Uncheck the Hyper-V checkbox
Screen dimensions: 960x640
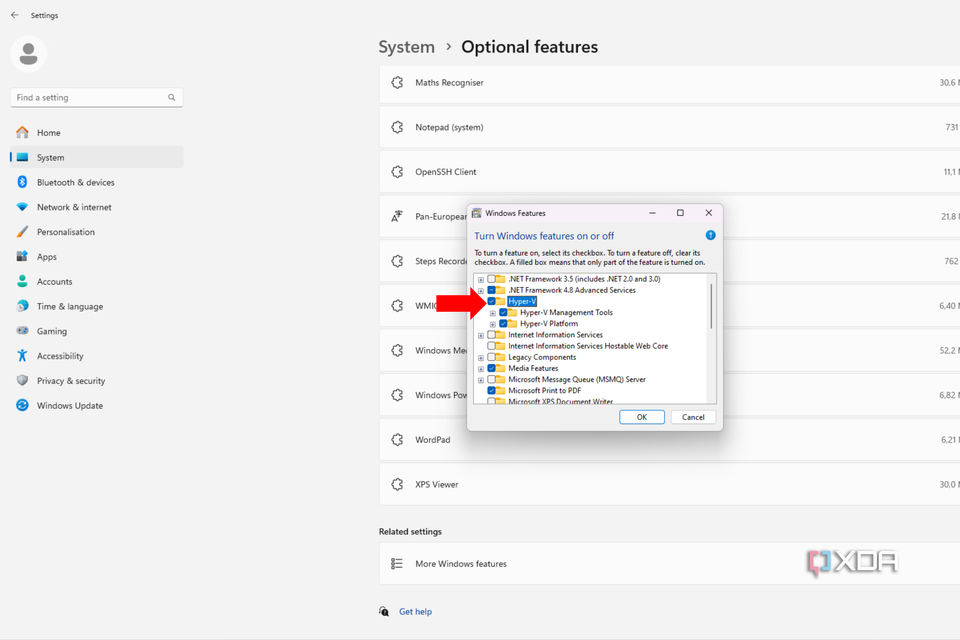tap(492, 301)
